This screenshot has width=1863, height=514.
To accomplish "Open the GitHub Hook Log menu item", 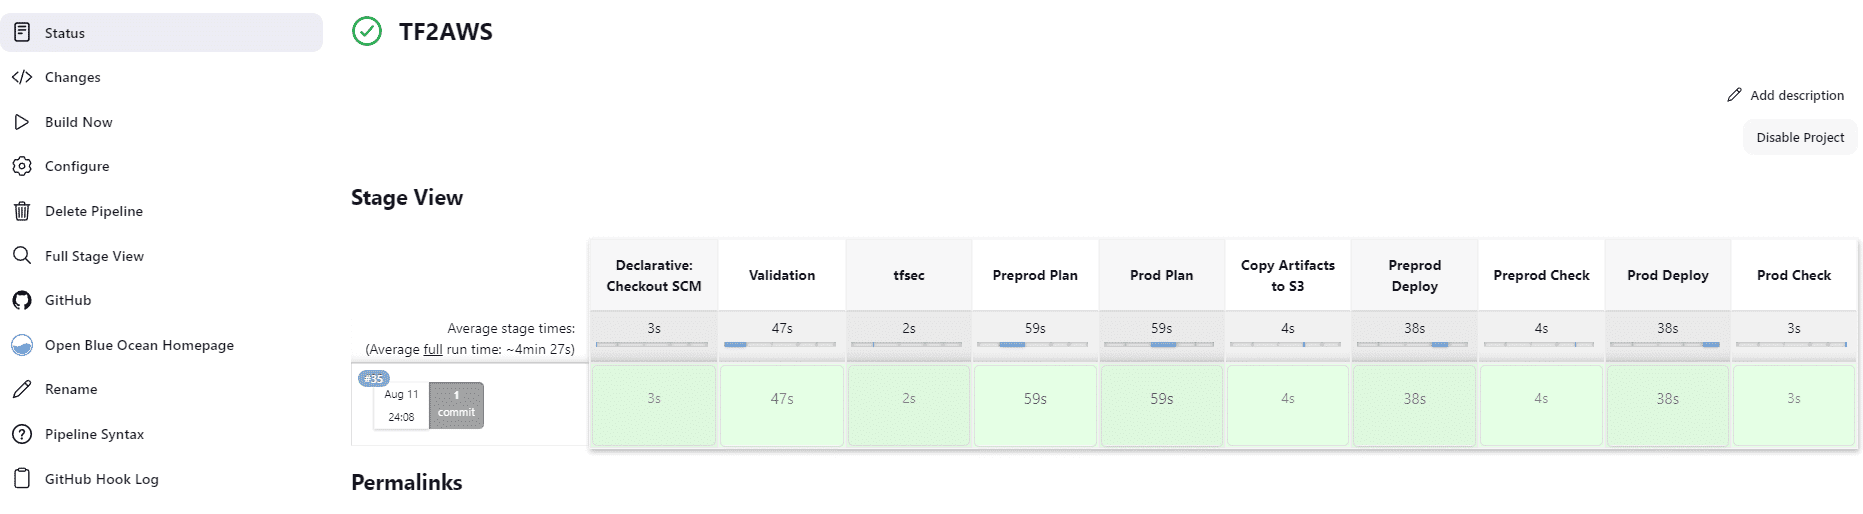I will (x=101, y=479).
